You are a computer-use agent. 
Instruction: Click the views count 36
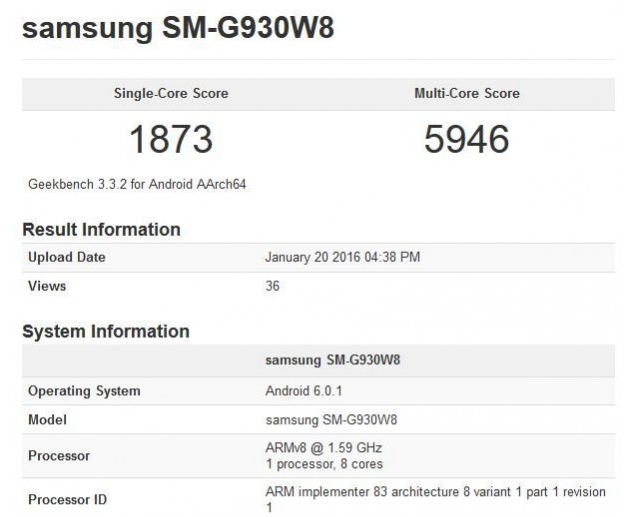(x=272, y=286)
